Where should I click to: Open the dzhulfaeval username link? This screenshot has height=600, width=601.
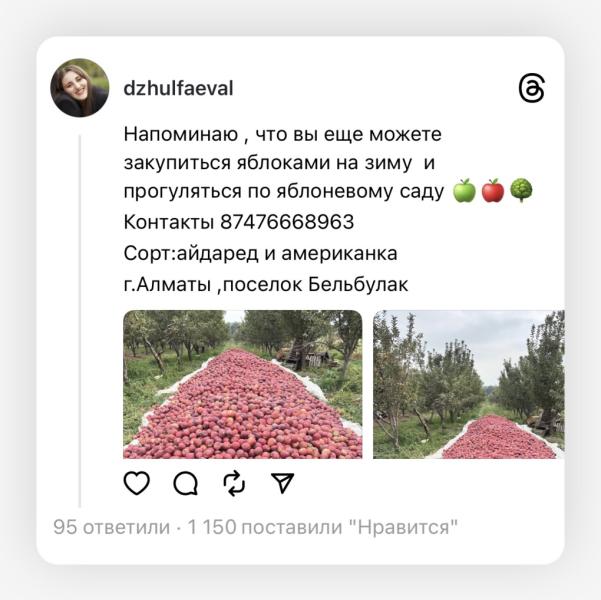pyautogui.click(x=178, y=89)
